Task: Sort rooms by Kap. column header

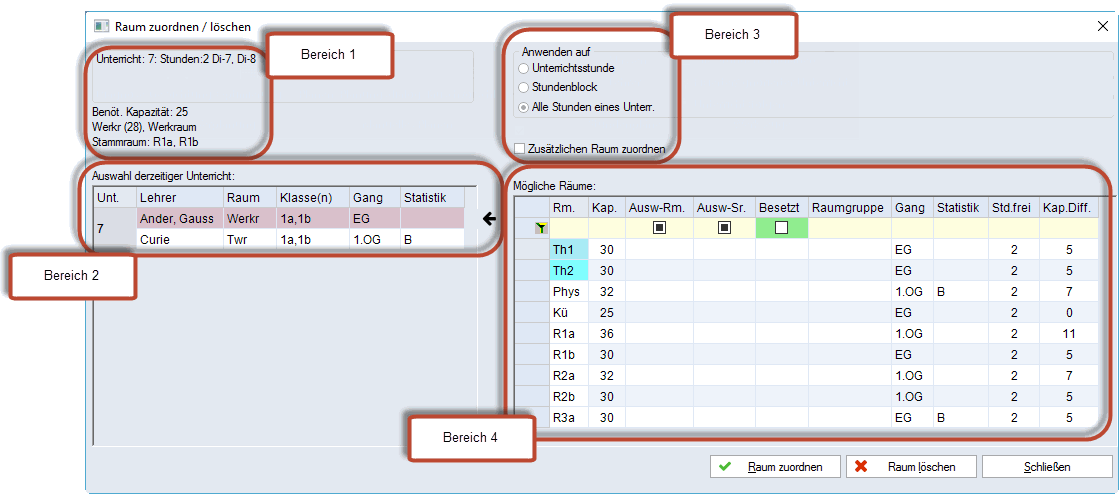Action: (607, 208)
